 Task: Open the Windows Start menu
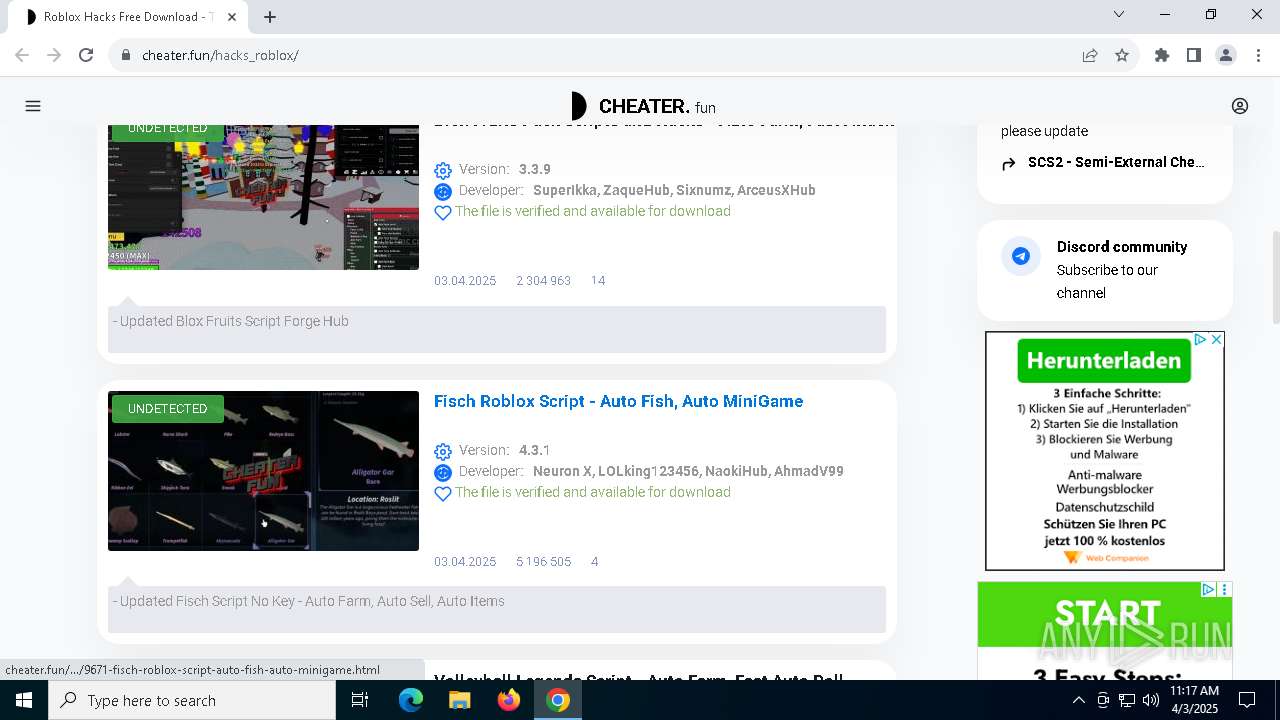(24, 700)
